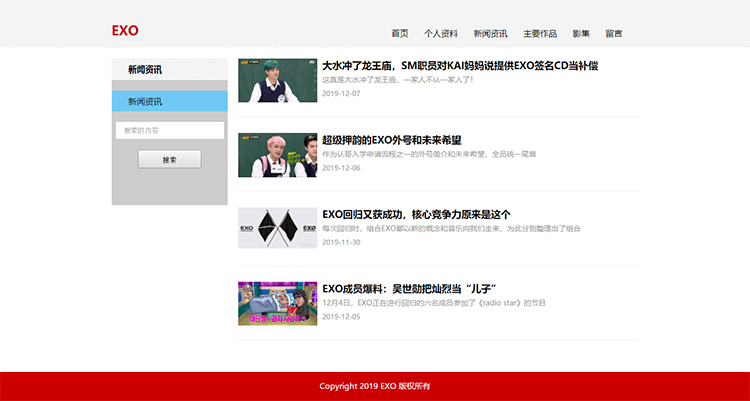The width and height of the screenshot is (750, 401).
Task: Open thumbnail of the 吴世勋 article
Action: pos(276,303)
